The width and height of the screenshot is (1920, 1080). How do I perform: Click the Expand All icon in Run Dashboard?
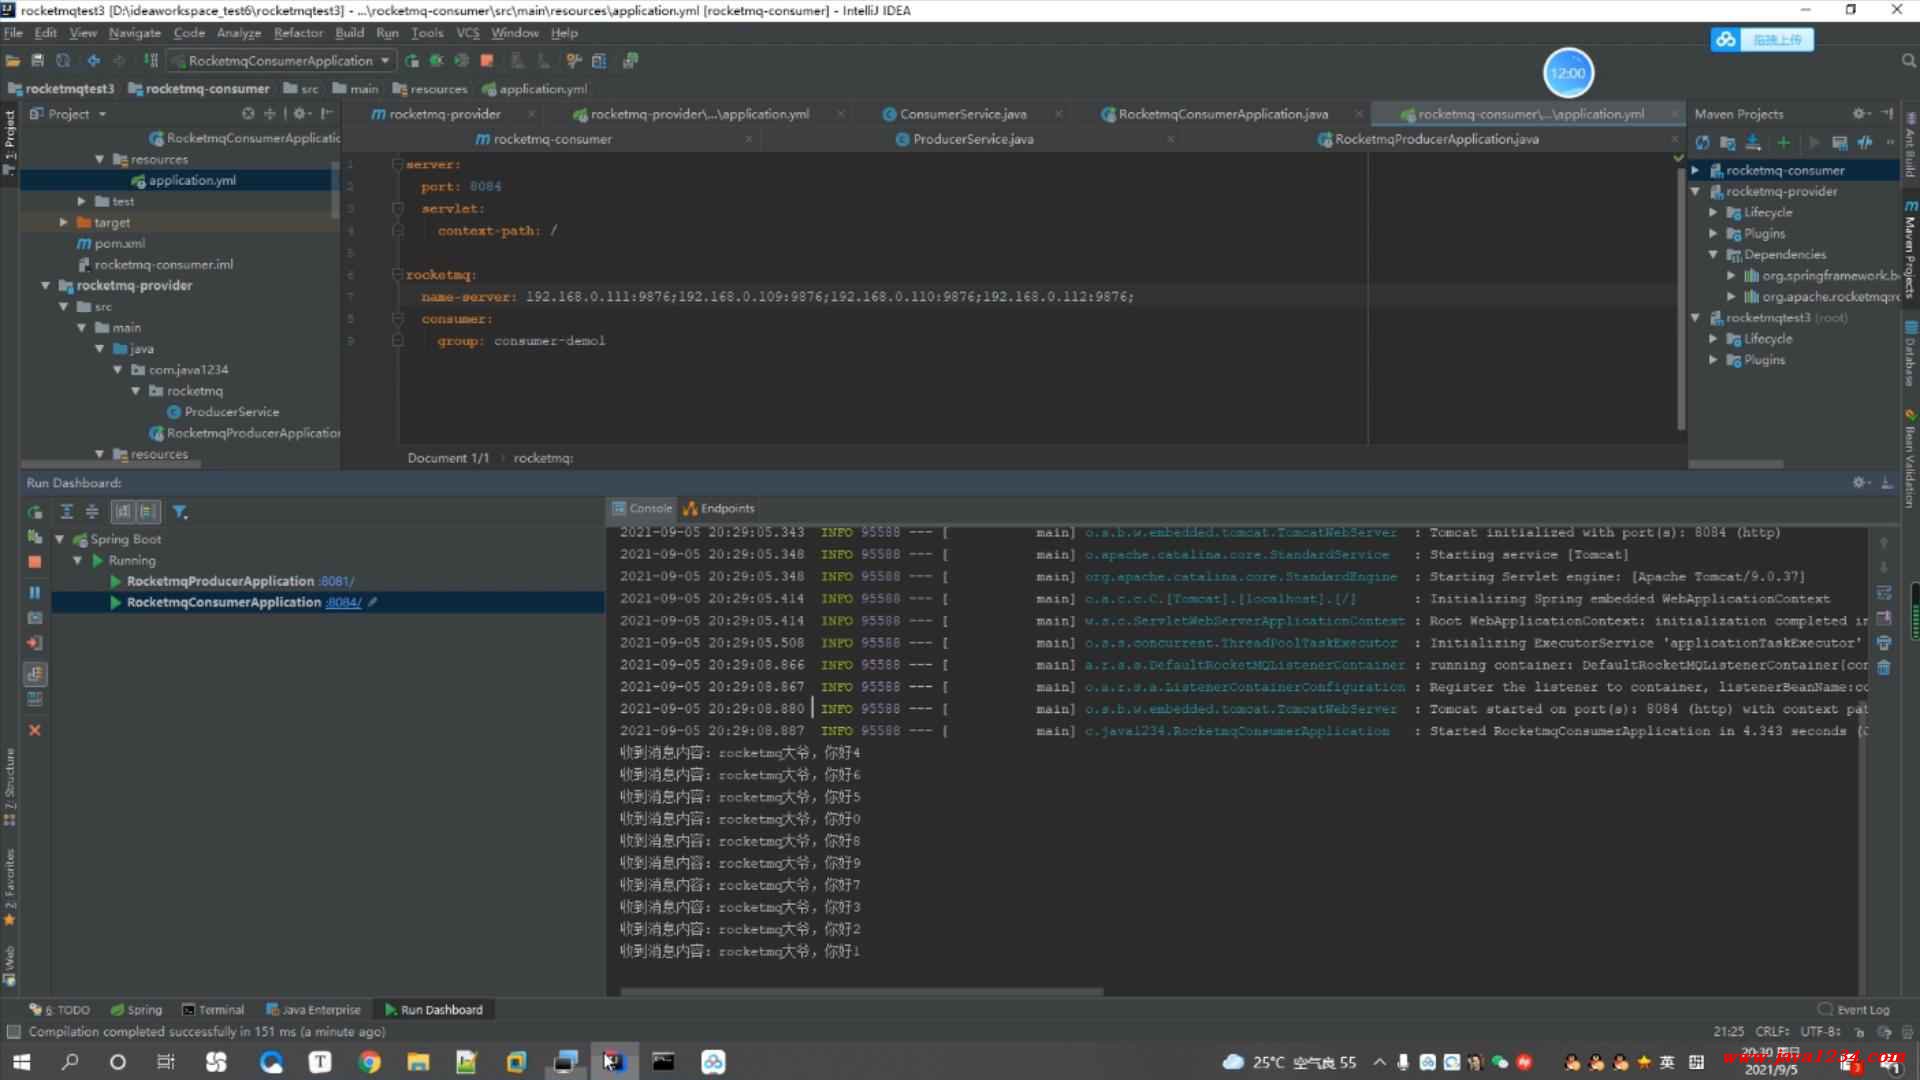point(67,512)
